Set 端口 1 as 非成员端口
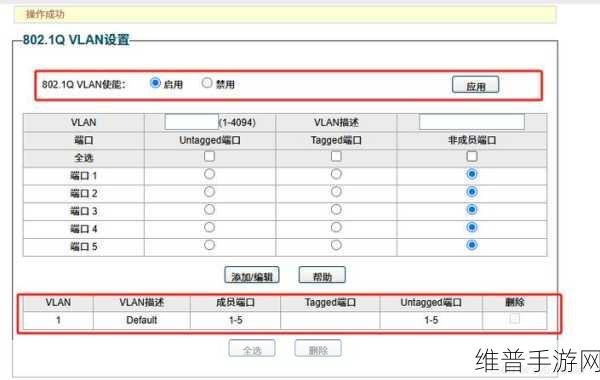Image resolution: width=600 pixels, height=380 pixels. pyautogui.click(x=472, y=174)
